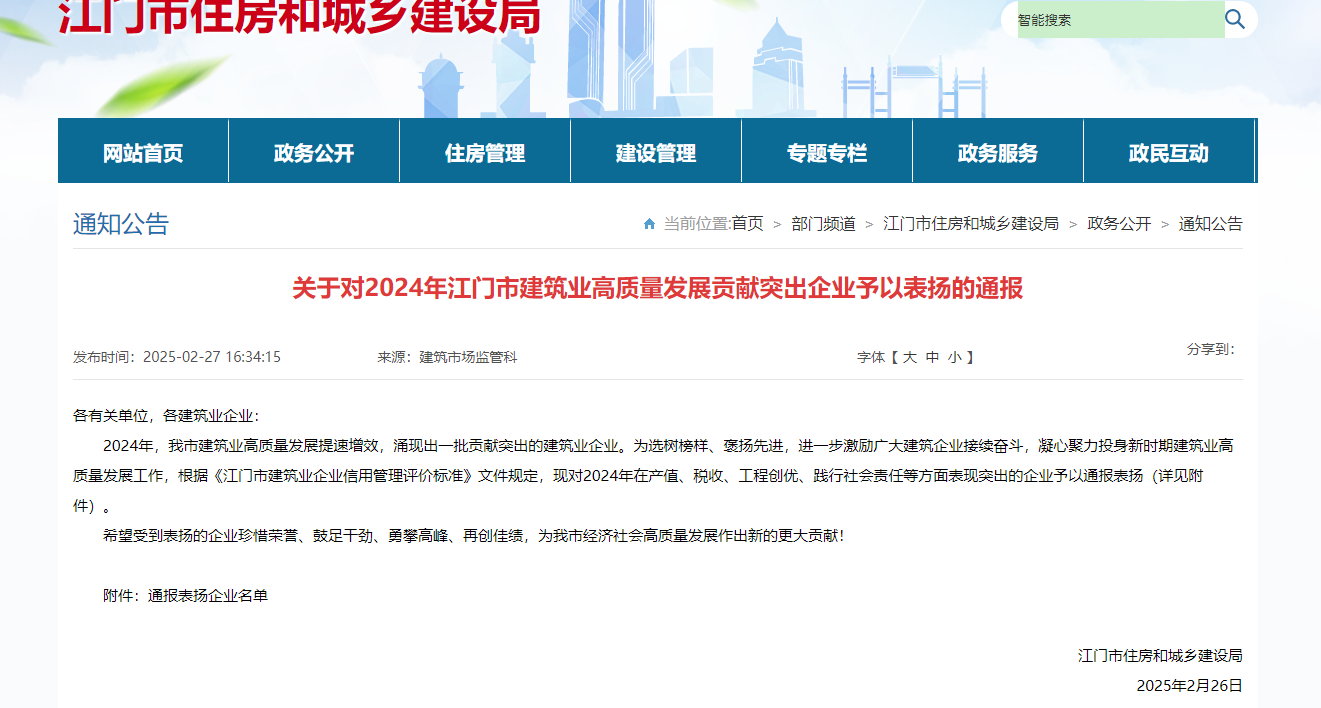Click the red article title about 2024年表扬通报

coord(657,289)
